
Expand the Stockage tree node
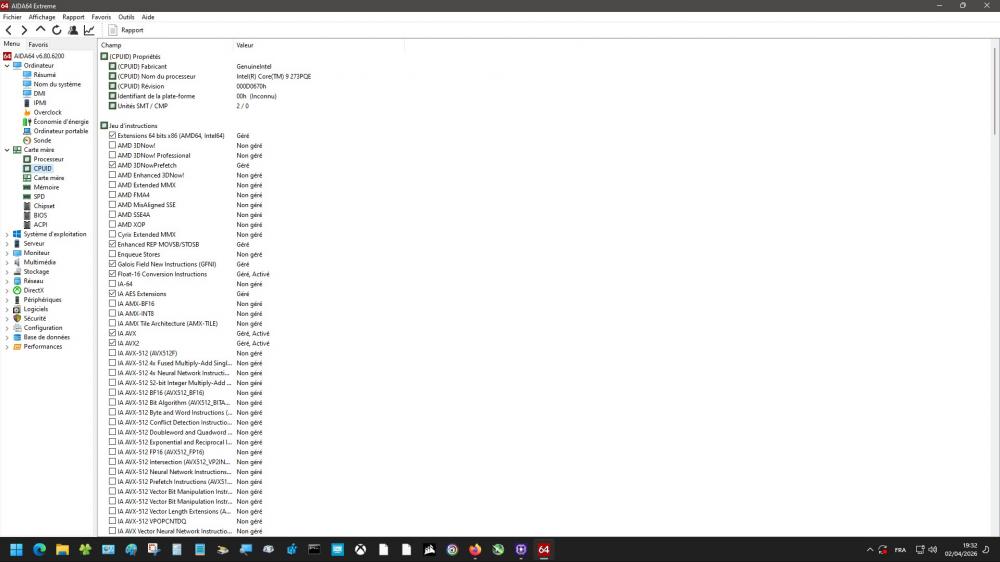coord(7,272)
